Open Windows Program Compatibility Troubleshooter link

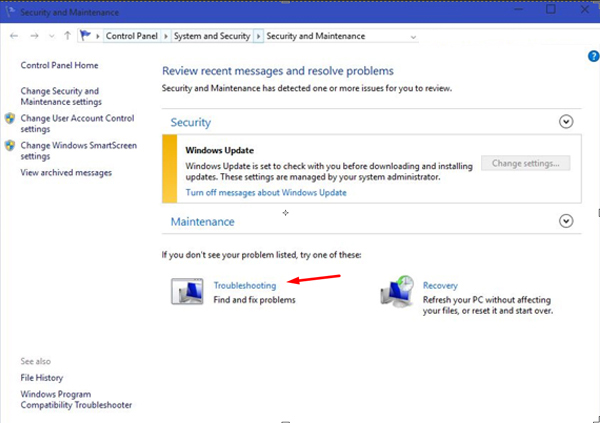[x=76, y=400]
